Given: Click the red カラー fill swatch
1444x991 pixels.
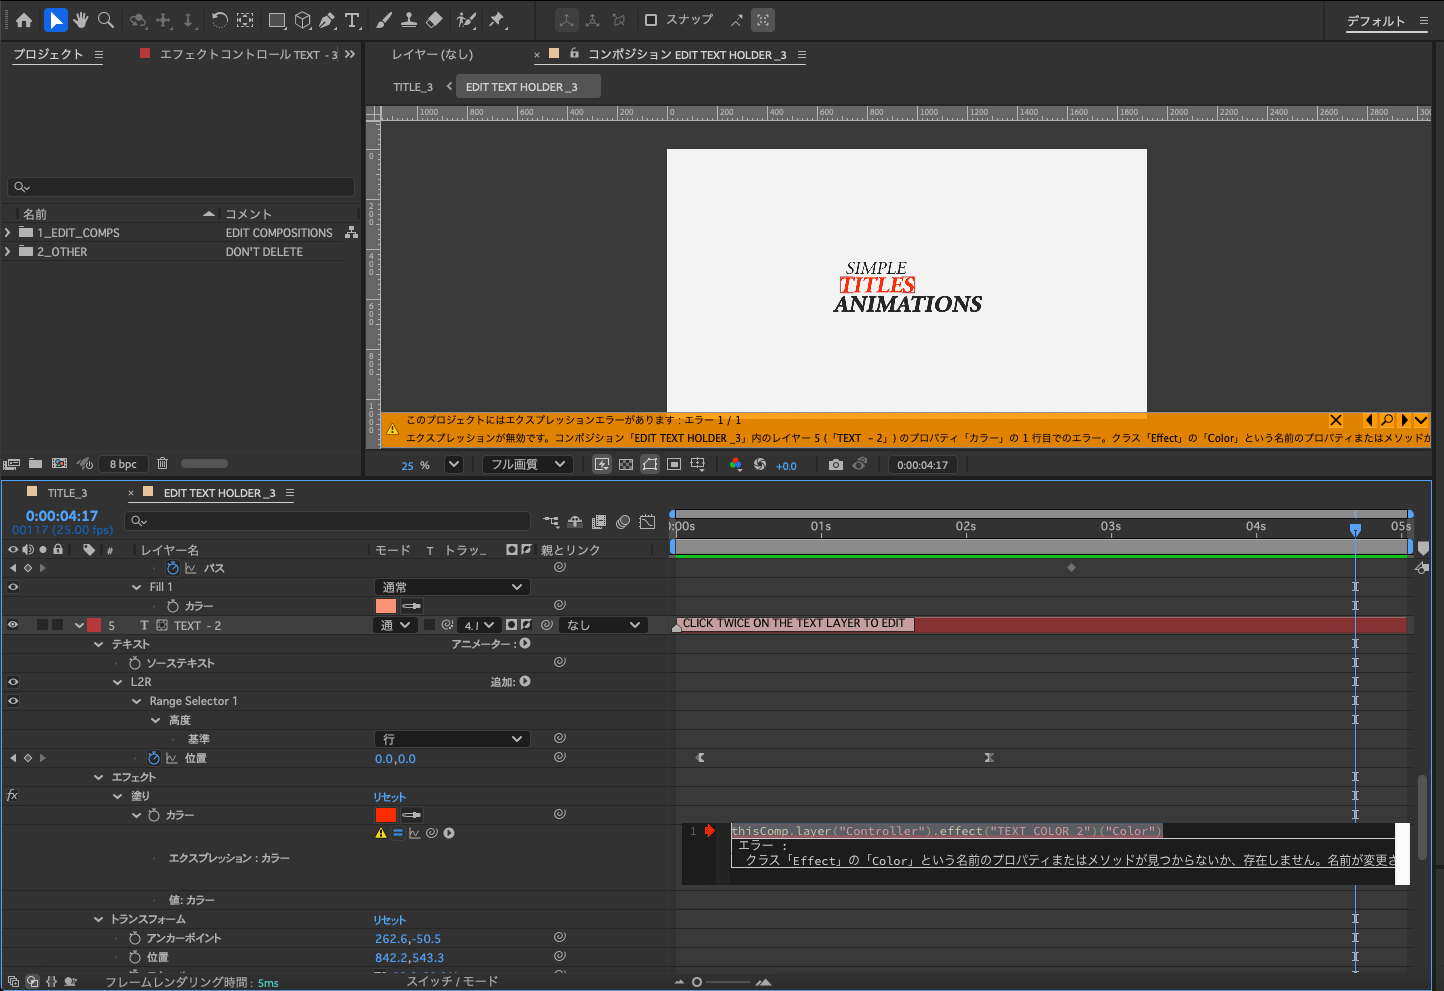Looking at the screenshot, I should (x=386, y=815).
